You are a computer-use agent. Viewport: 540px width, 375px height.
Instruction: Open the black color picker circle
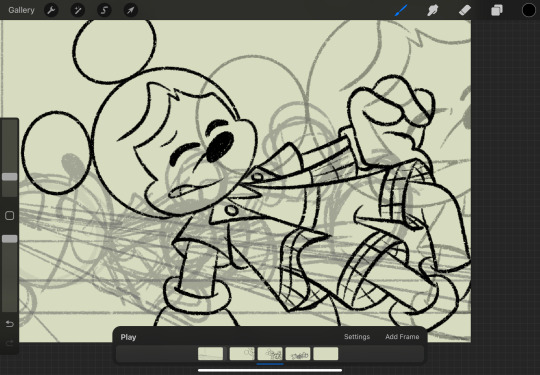[x=529, y=10]
